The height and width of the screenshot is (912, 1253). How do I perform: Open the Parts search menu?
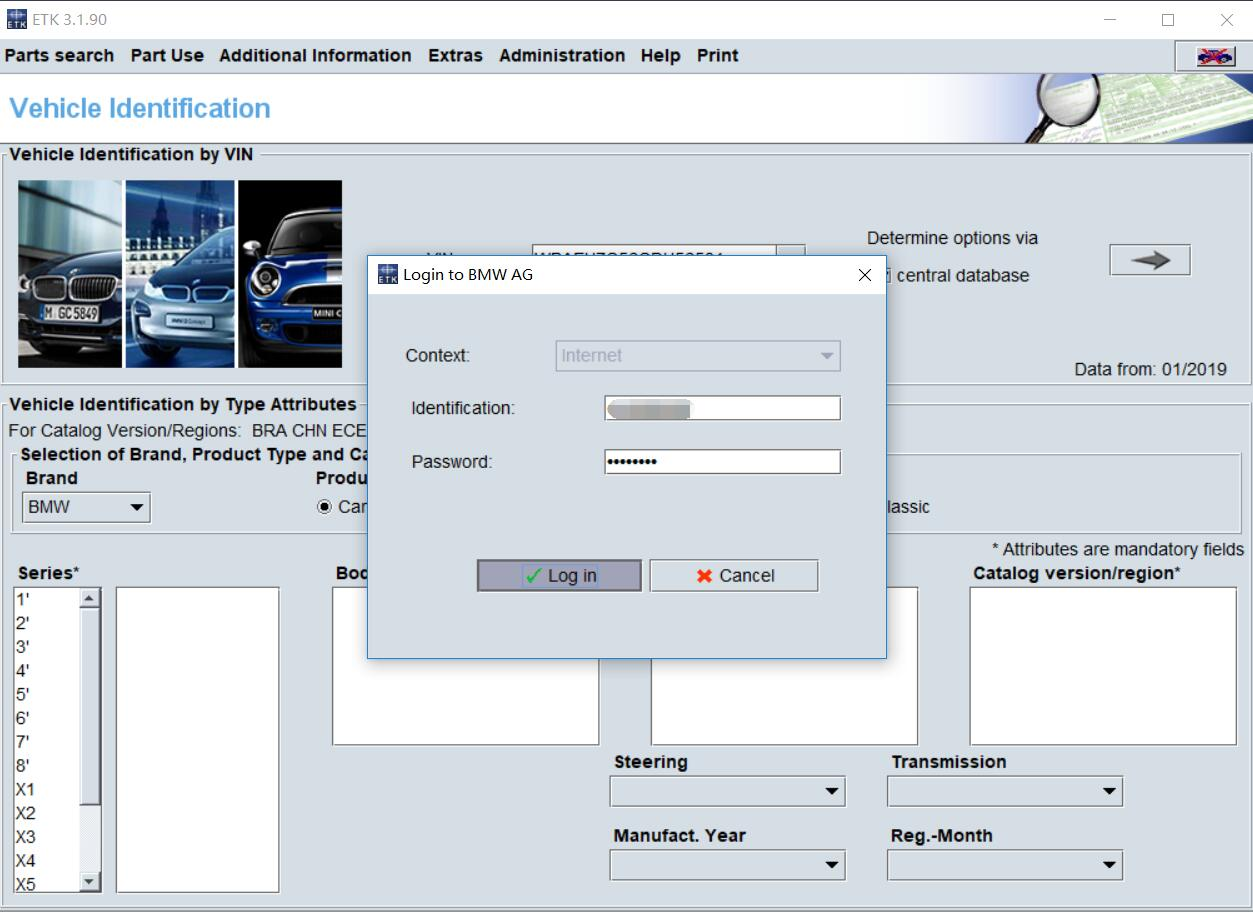pyautogui.click(x=59, y=56)
